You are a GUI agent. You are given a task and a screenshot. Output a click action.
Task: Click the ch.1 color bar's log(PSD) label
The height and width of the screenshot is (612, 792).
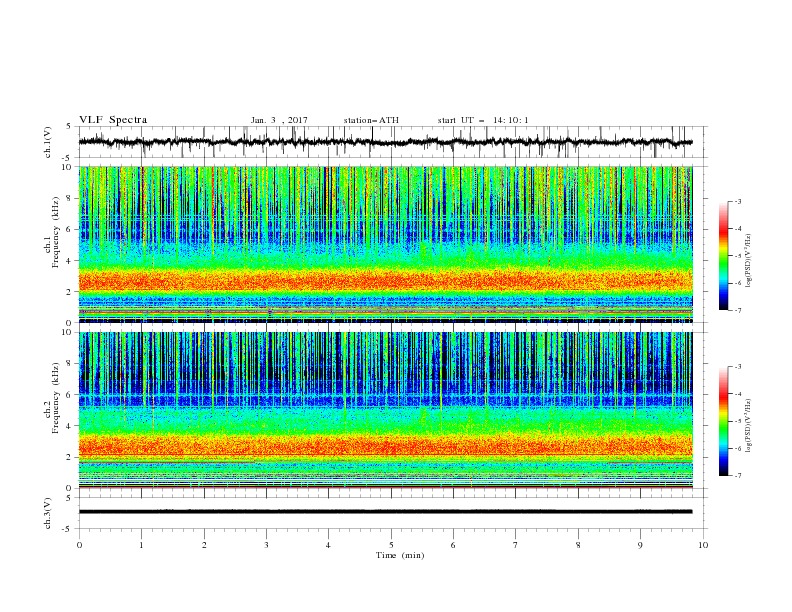pyautogui.click(x=748, y=261)
